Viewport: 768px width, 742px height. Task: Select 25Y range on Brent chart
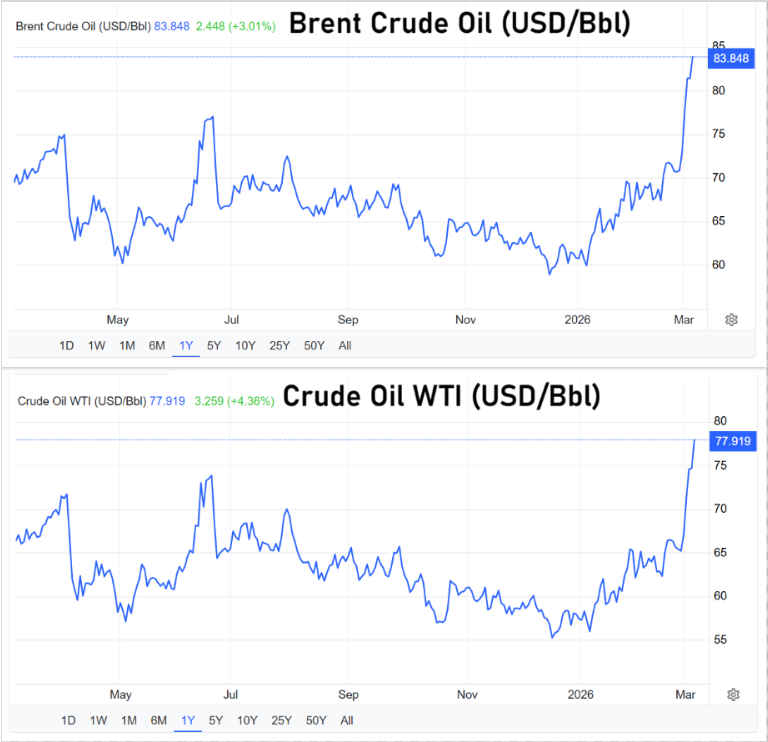(x=280, y=346)
